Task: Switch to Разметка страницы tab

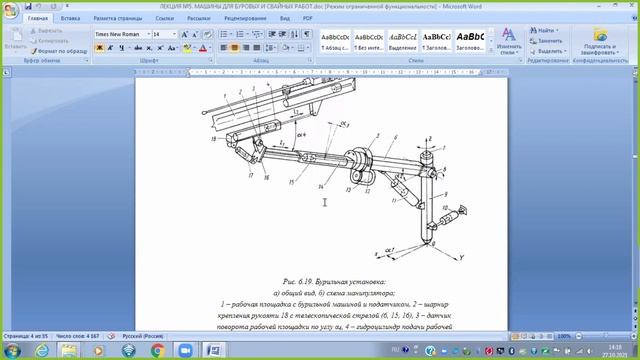Action: 118,18
